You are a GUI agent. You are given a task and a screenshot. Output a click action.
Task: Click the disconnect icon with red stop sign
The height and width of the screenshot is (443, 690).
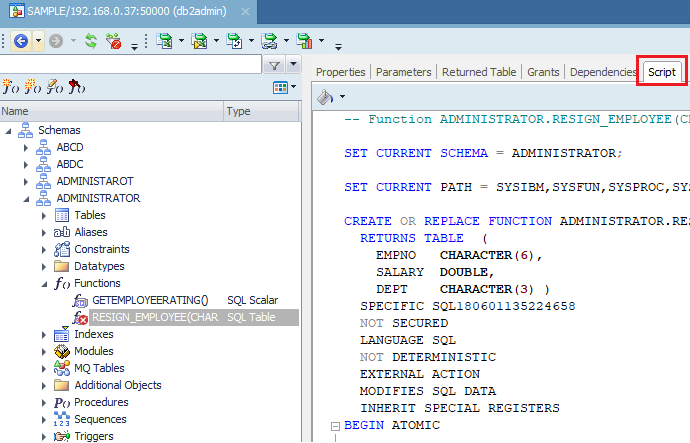pos(114,42)
